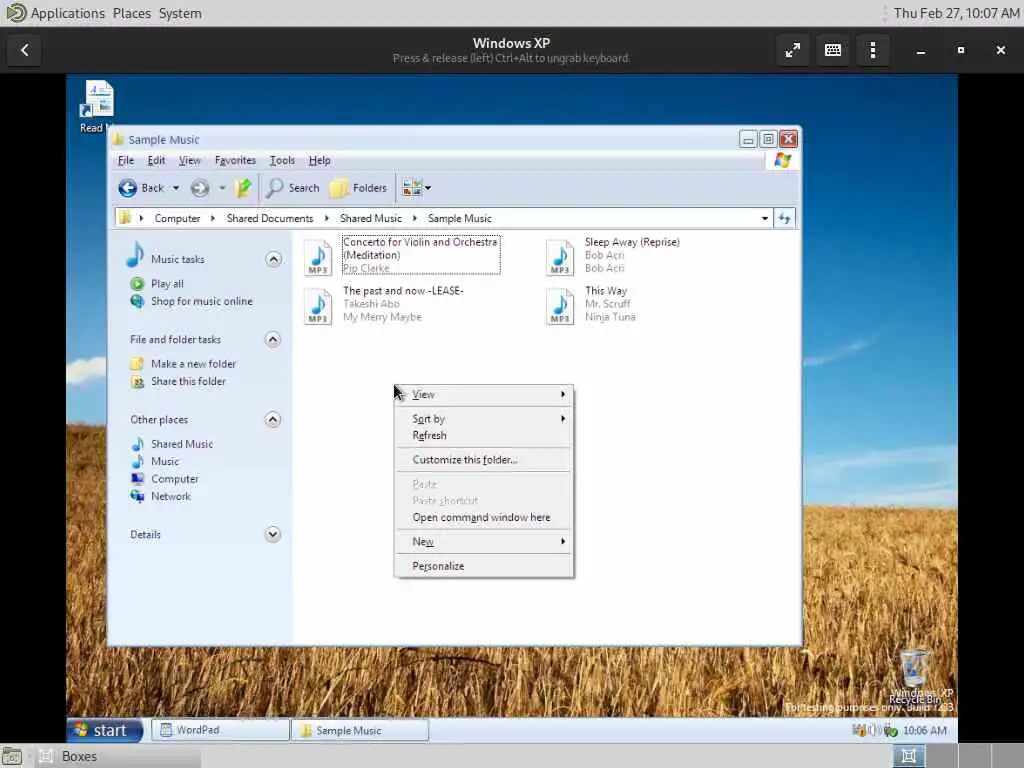Open the File menu
The height and width of the screenshot is (768, 1024).
125,161
